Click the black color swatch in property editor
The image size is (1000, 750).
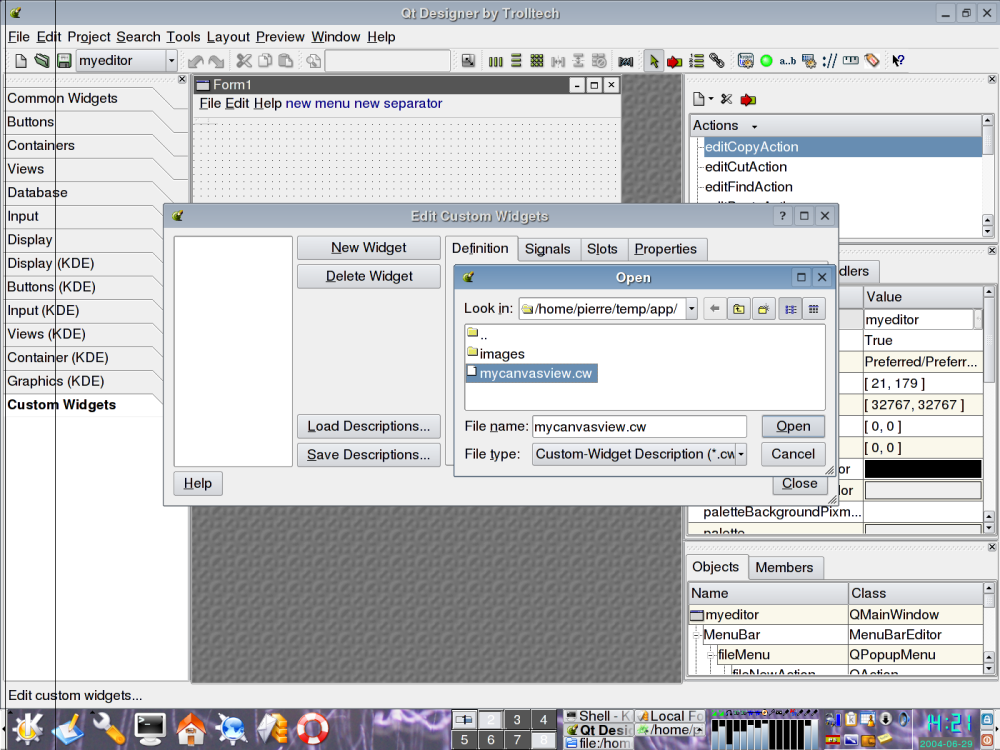coord(923,469)
